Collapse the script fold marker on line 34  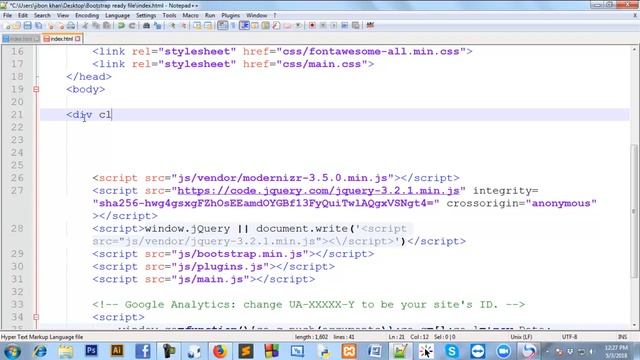[36, 317]
